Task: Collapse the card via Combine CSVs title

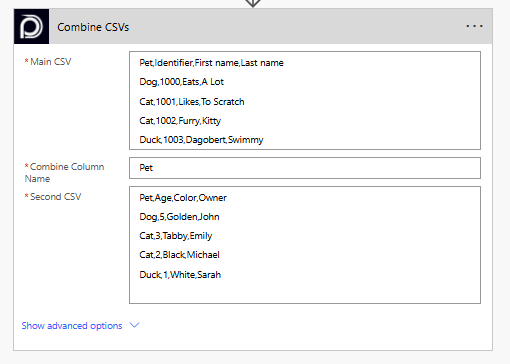Action: [93, 27]
